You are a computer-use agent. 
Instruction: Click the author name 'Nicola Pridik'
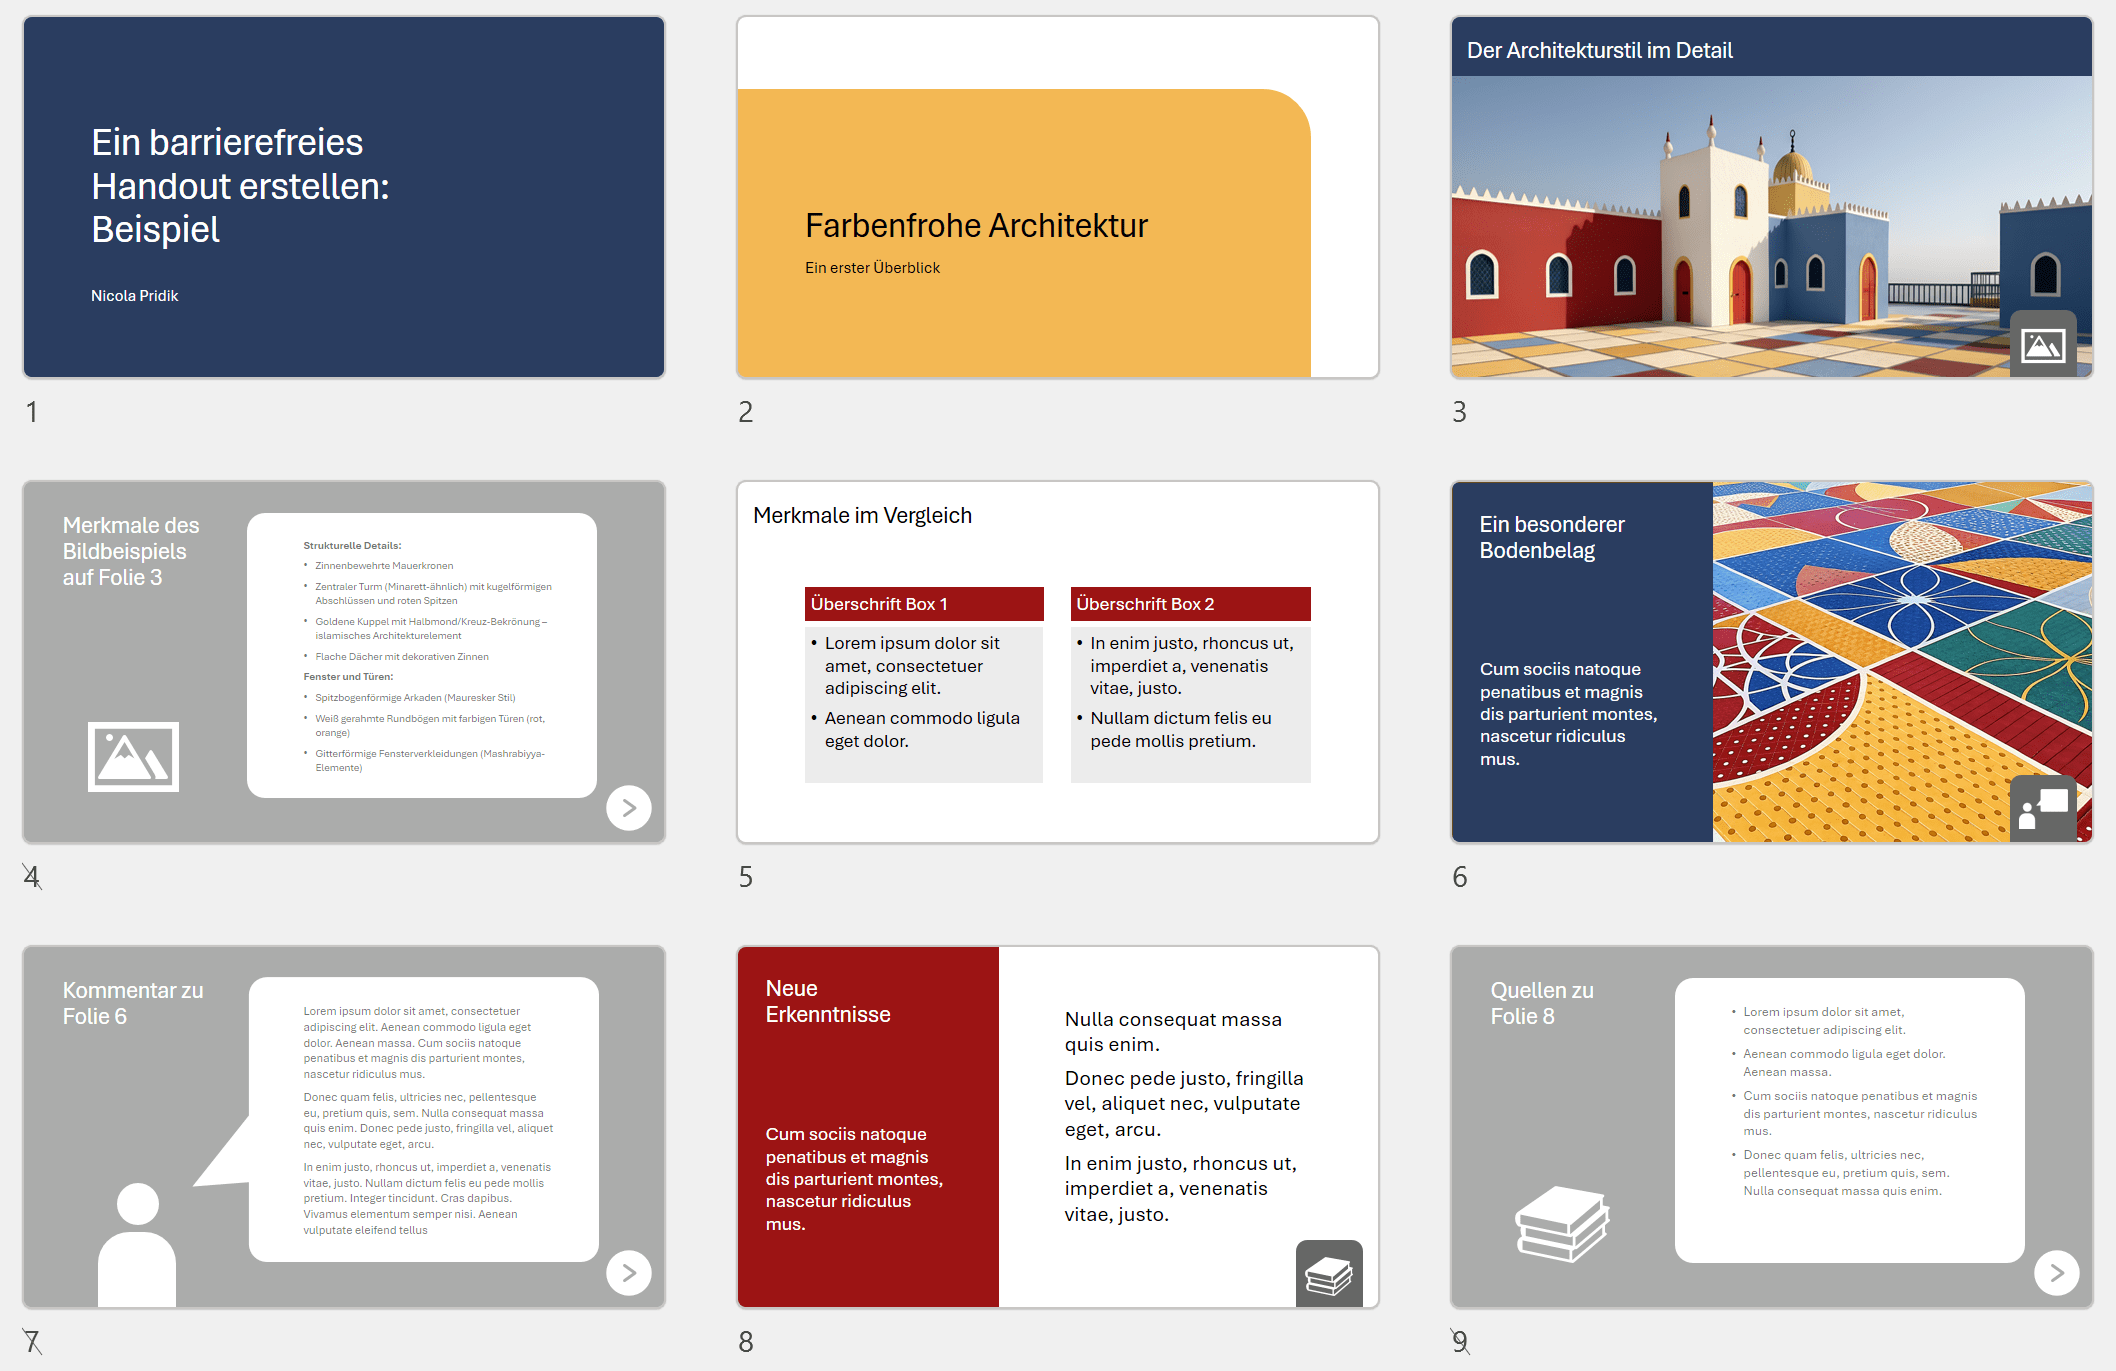tap(135, 296)
